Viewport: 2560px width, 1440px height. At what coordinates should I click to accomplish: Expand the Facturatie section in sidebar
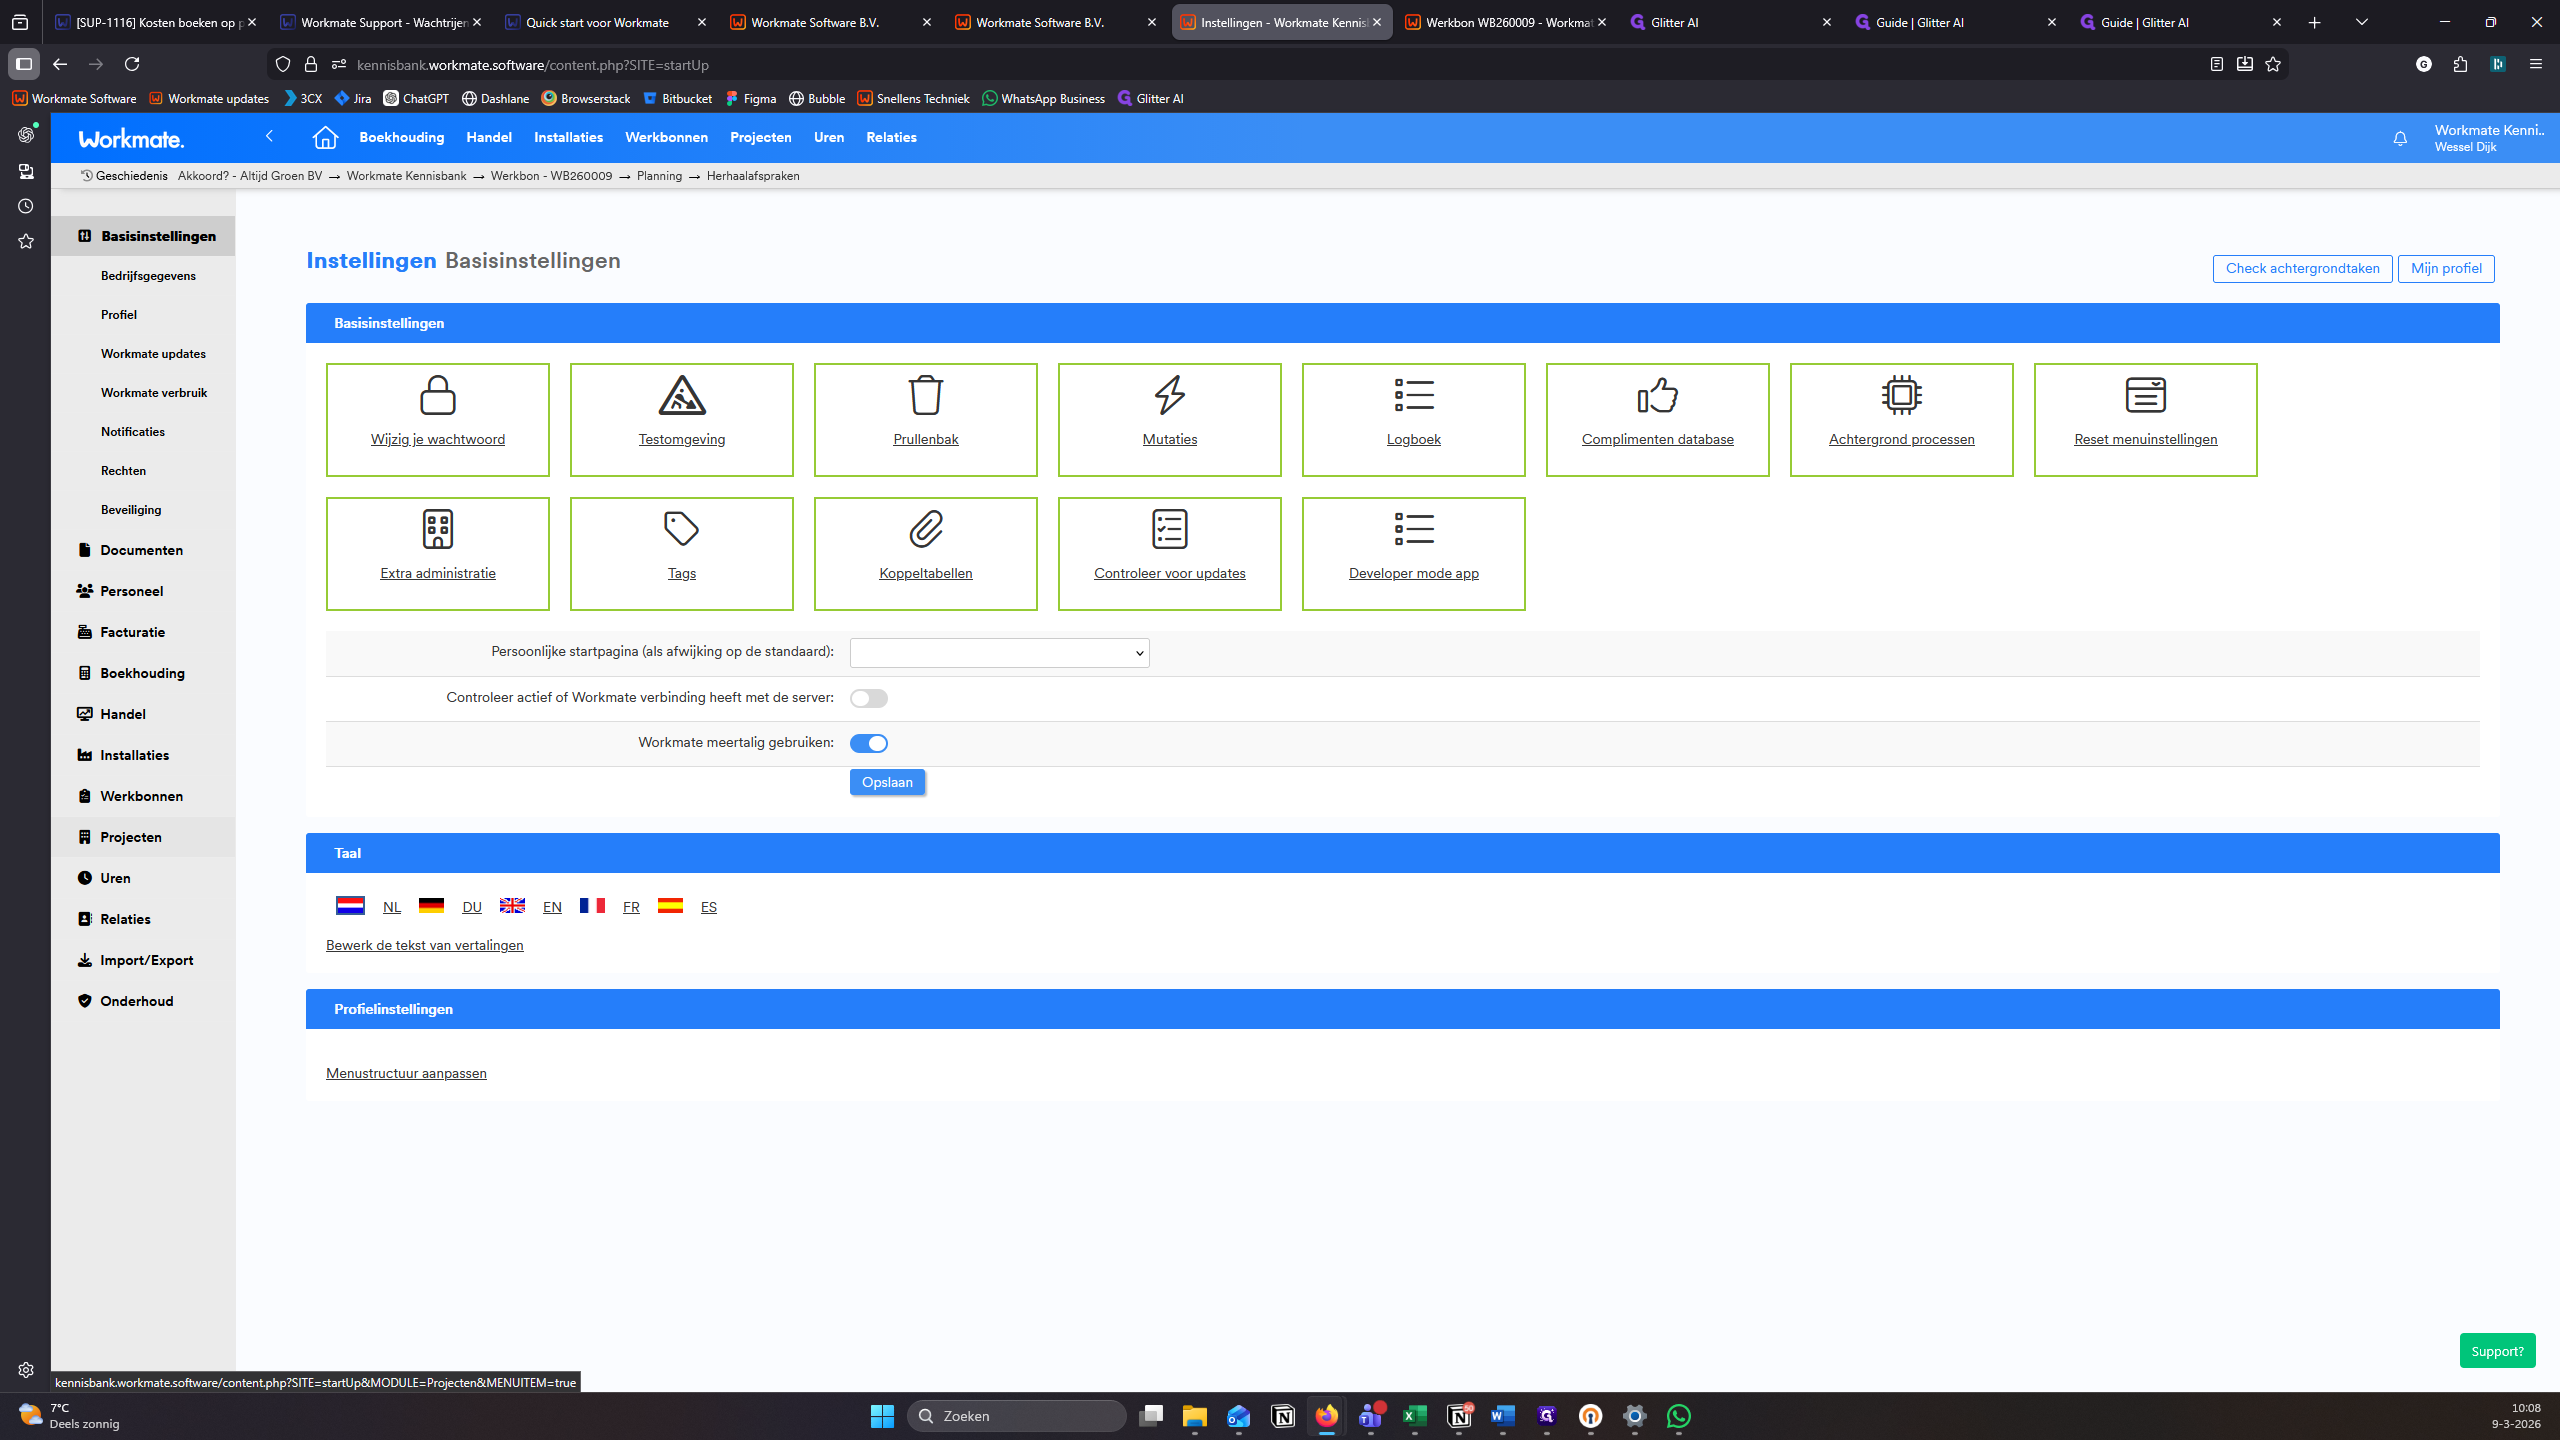point(132,632)
